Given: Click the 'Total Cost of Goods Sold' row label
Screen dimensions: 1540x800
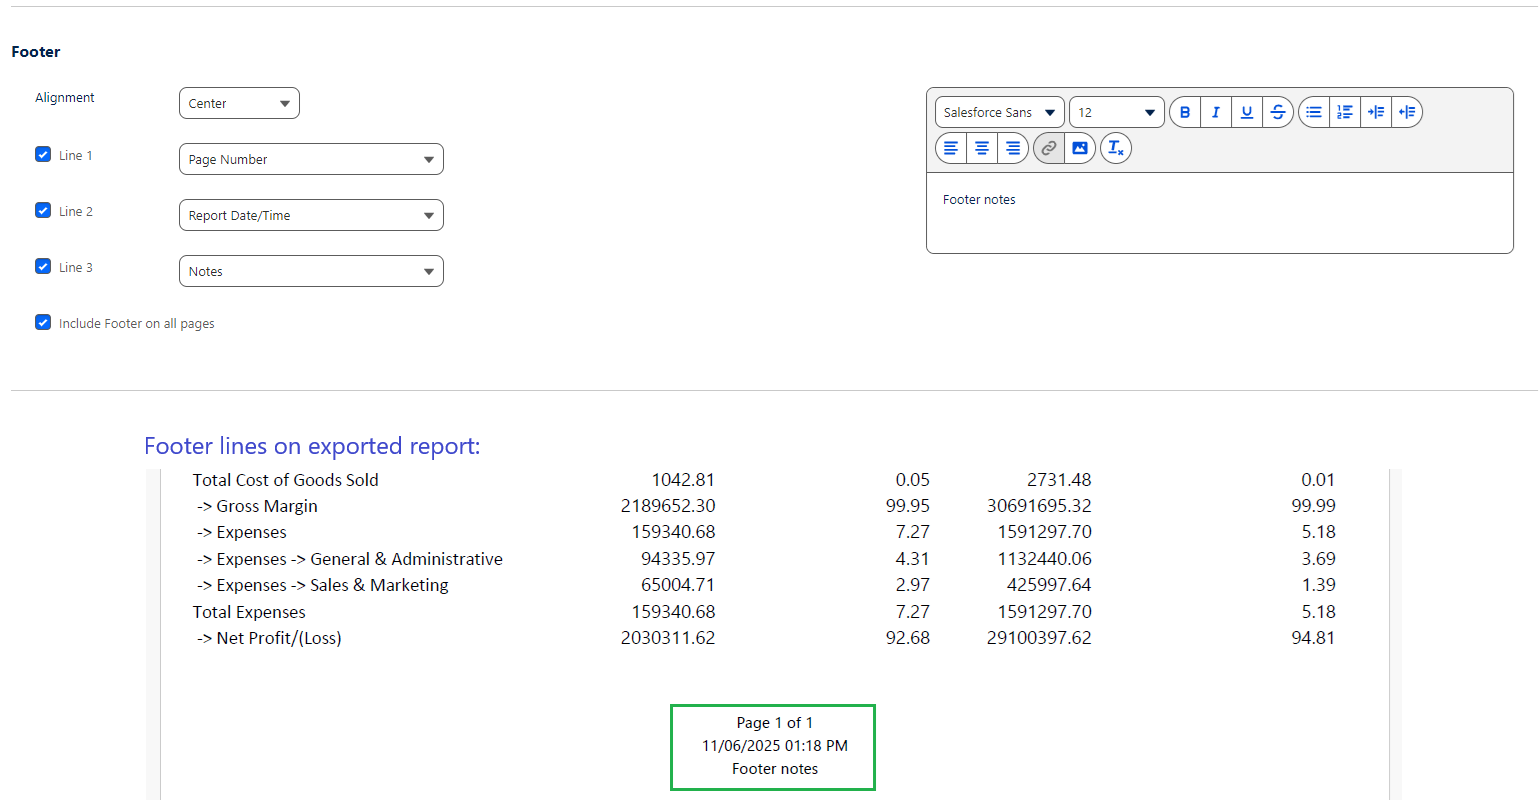Looking at the screenshot, I should tap(286, 480).
